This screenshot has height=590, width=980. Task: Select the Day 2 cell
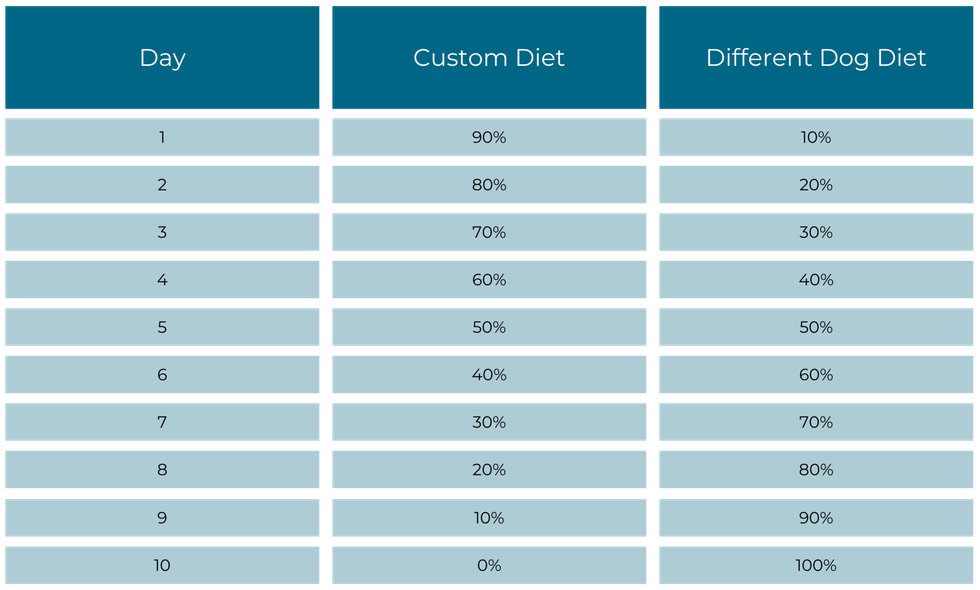162,185
